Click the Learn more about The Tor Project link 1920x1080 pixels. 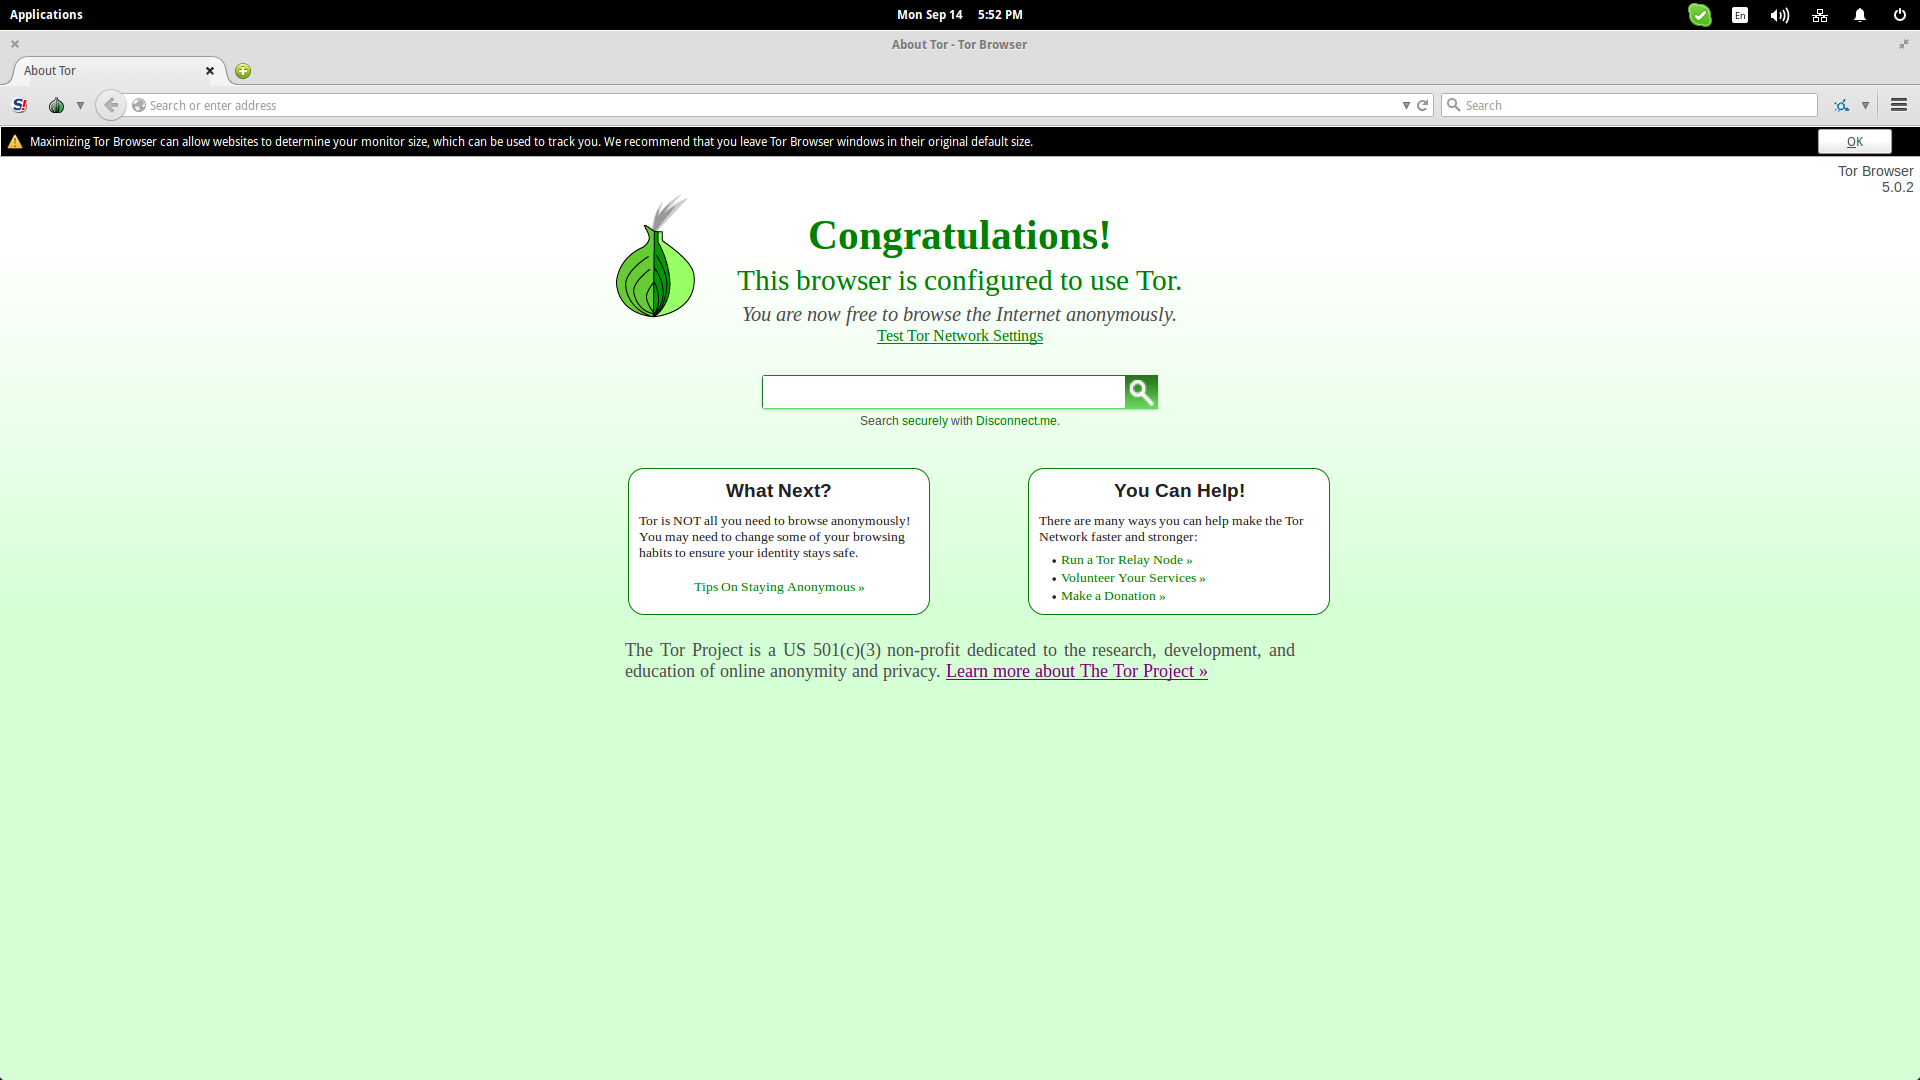pos(1076,670)
